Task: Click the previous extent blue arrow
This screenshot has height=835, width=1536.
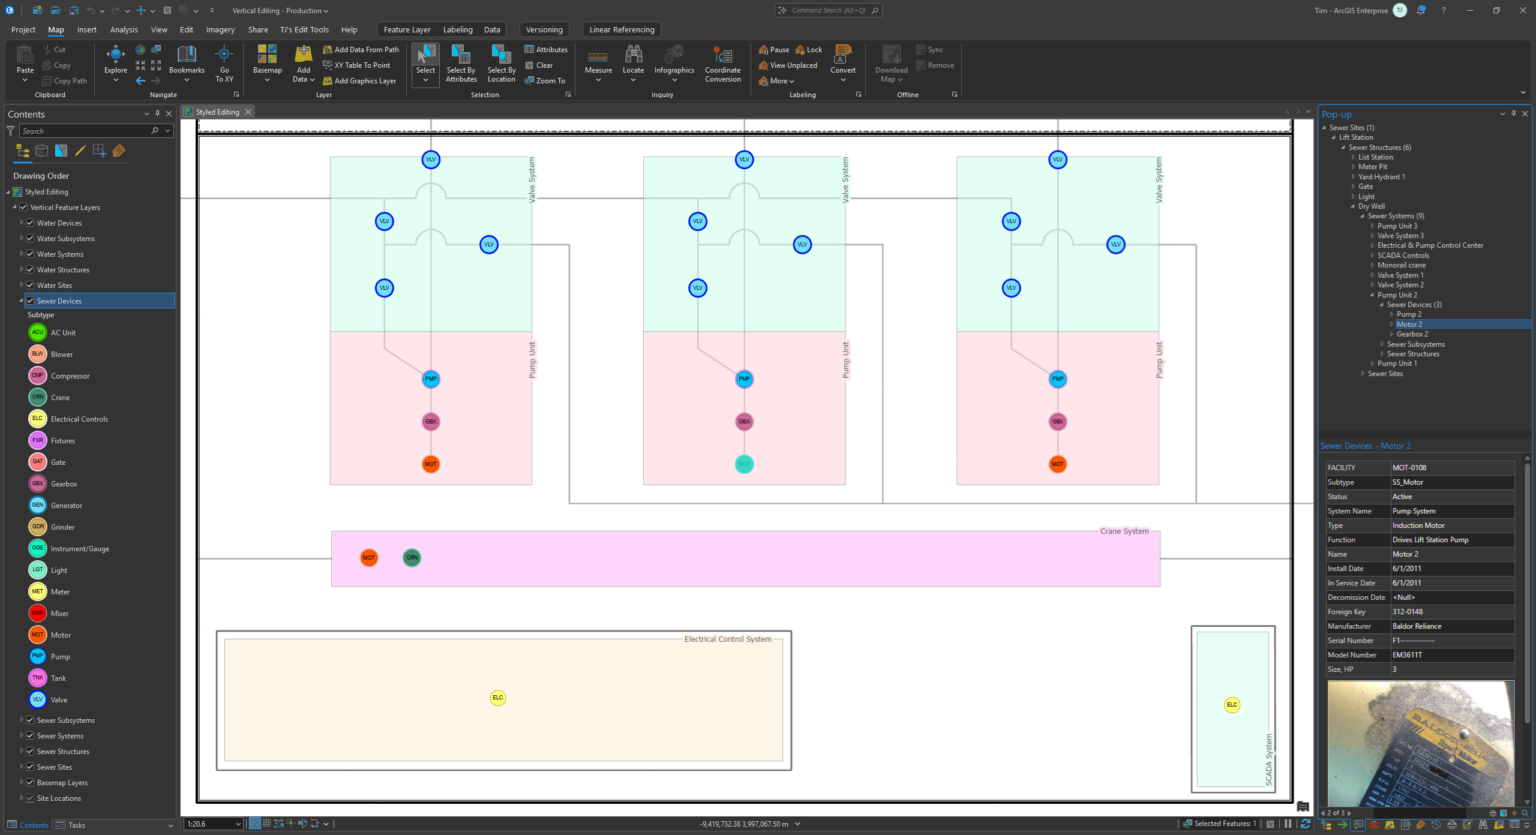Action: [140, 81]
